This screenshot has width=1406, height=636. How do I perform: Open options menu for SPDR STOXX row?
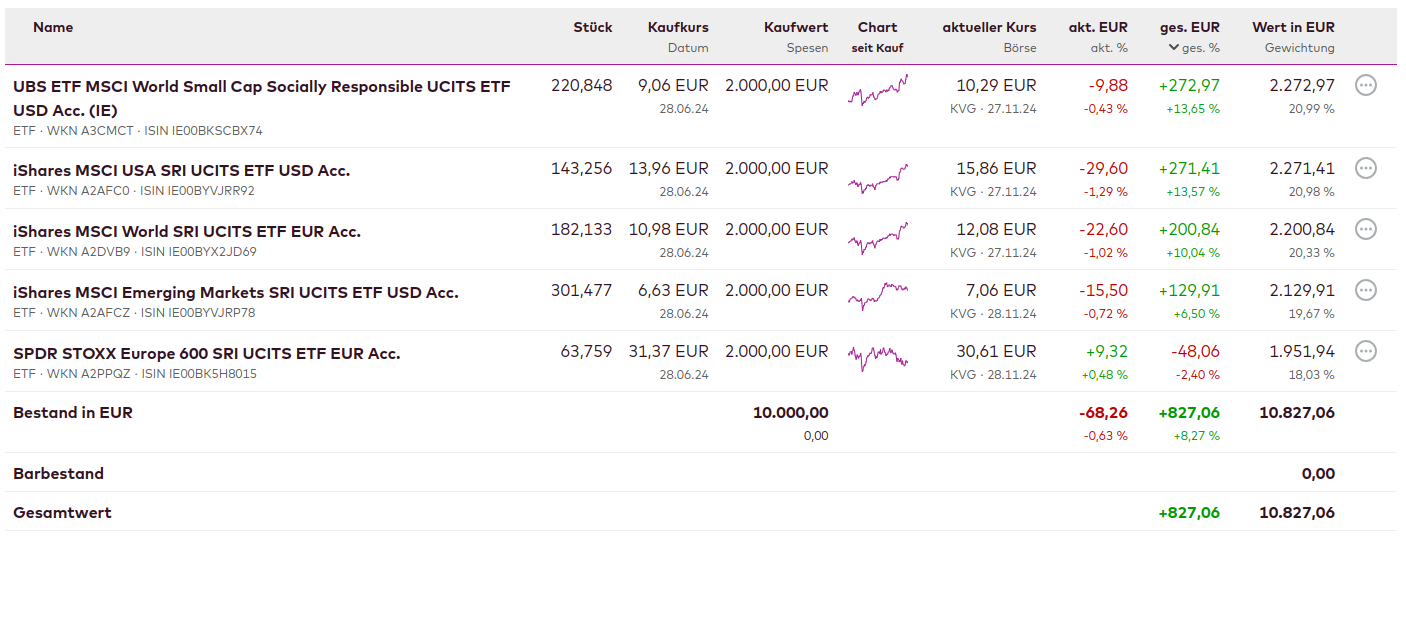1365,352
